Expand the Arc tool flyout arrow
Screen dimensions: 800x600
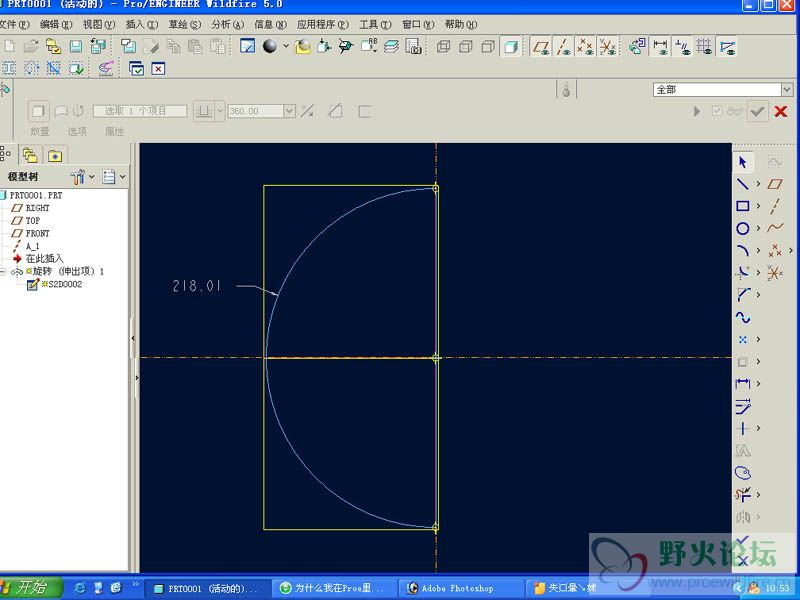tap(758, 250)
